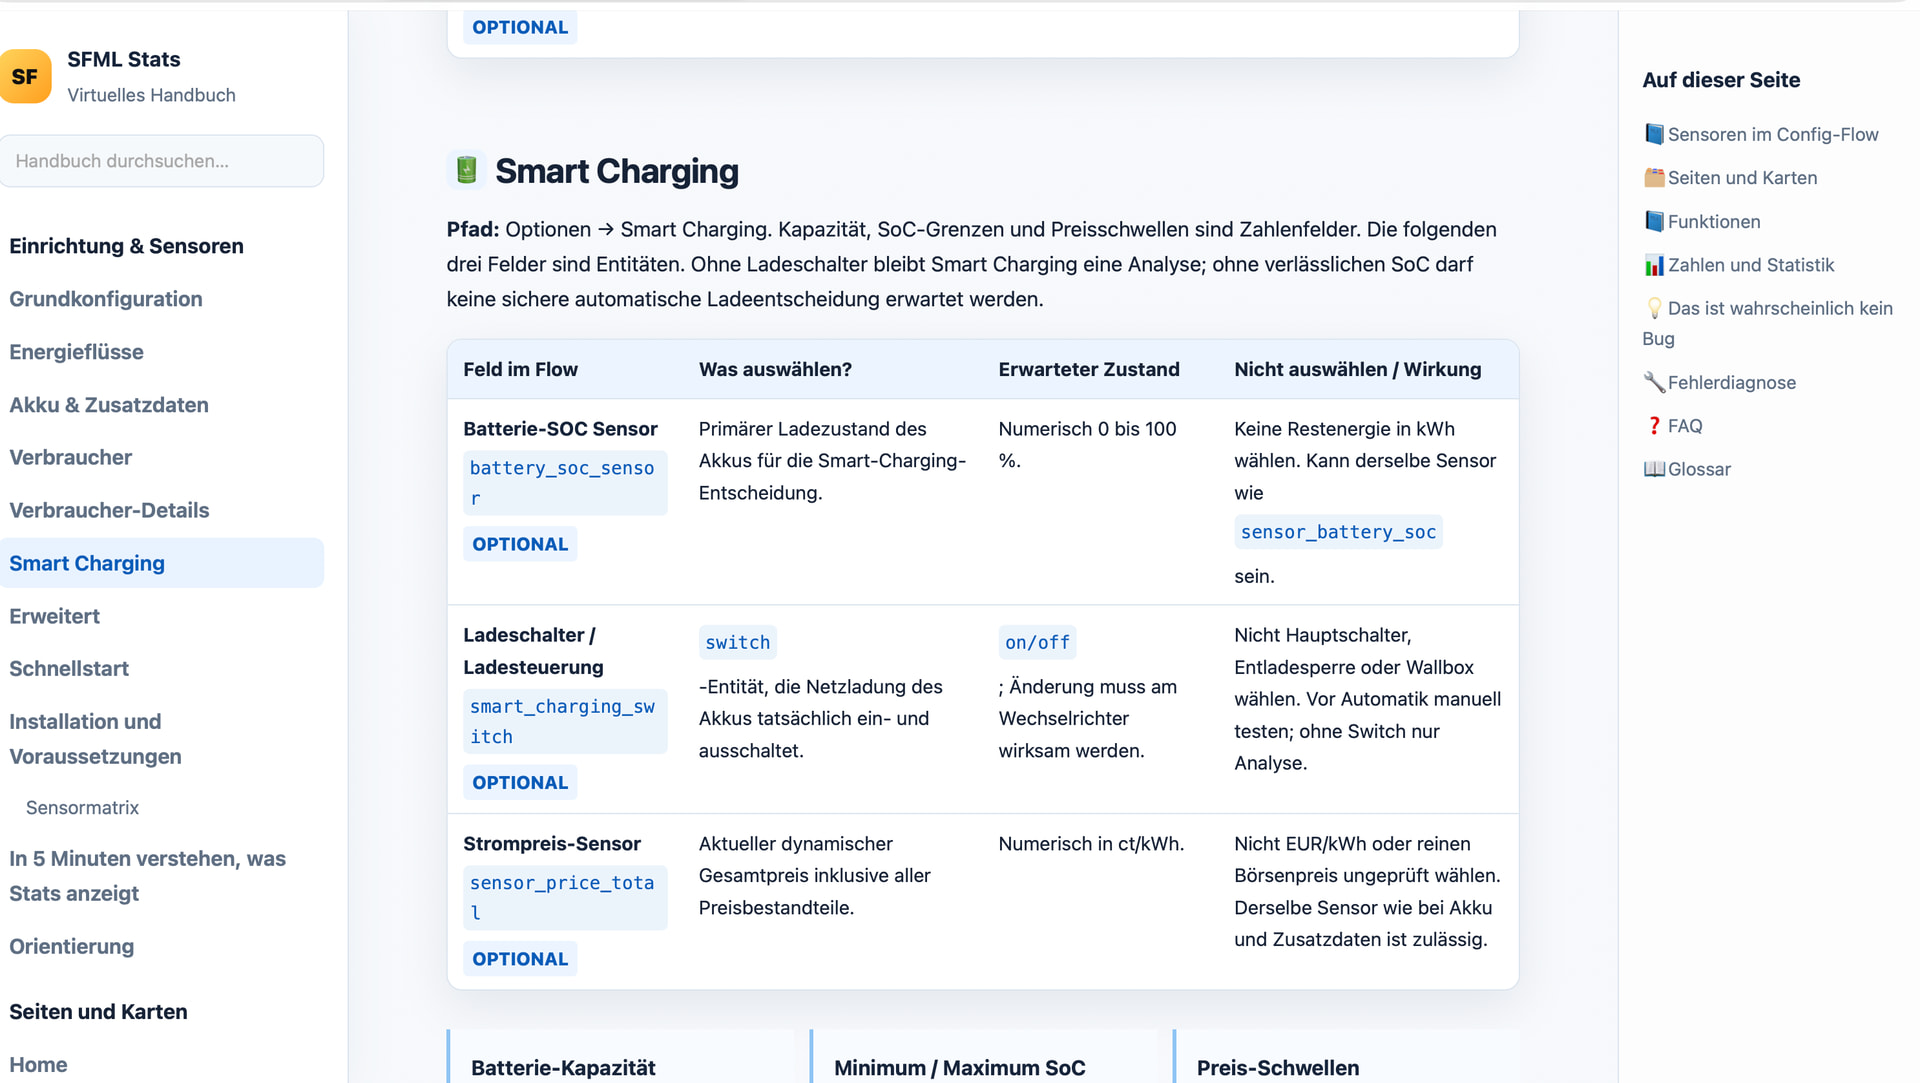Click the bar chart icon for Zahlen und Statistik
Viewport: 1920px width, 1083px height.
[x=1654, y=265]
